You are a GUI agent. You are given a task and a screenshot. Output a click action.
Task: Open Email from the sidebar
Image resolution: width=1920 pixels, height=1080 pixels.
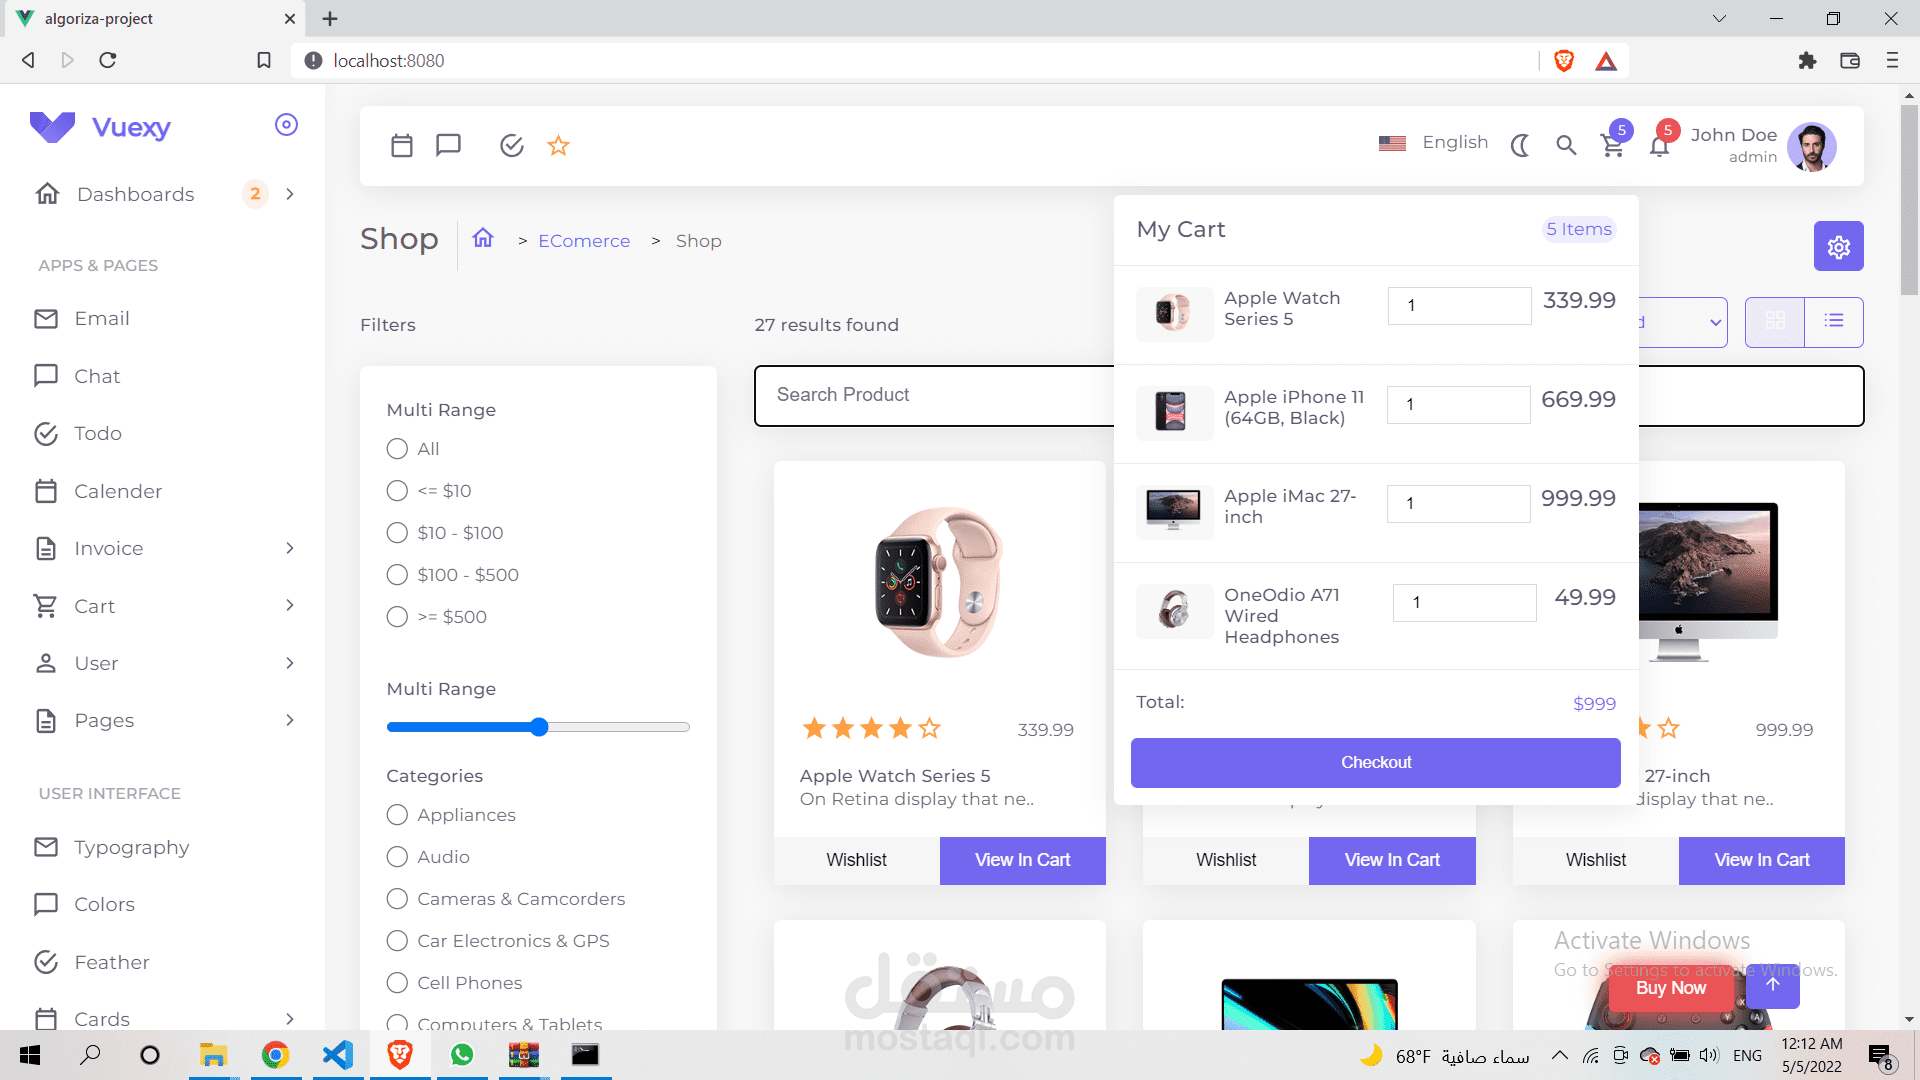102,318
